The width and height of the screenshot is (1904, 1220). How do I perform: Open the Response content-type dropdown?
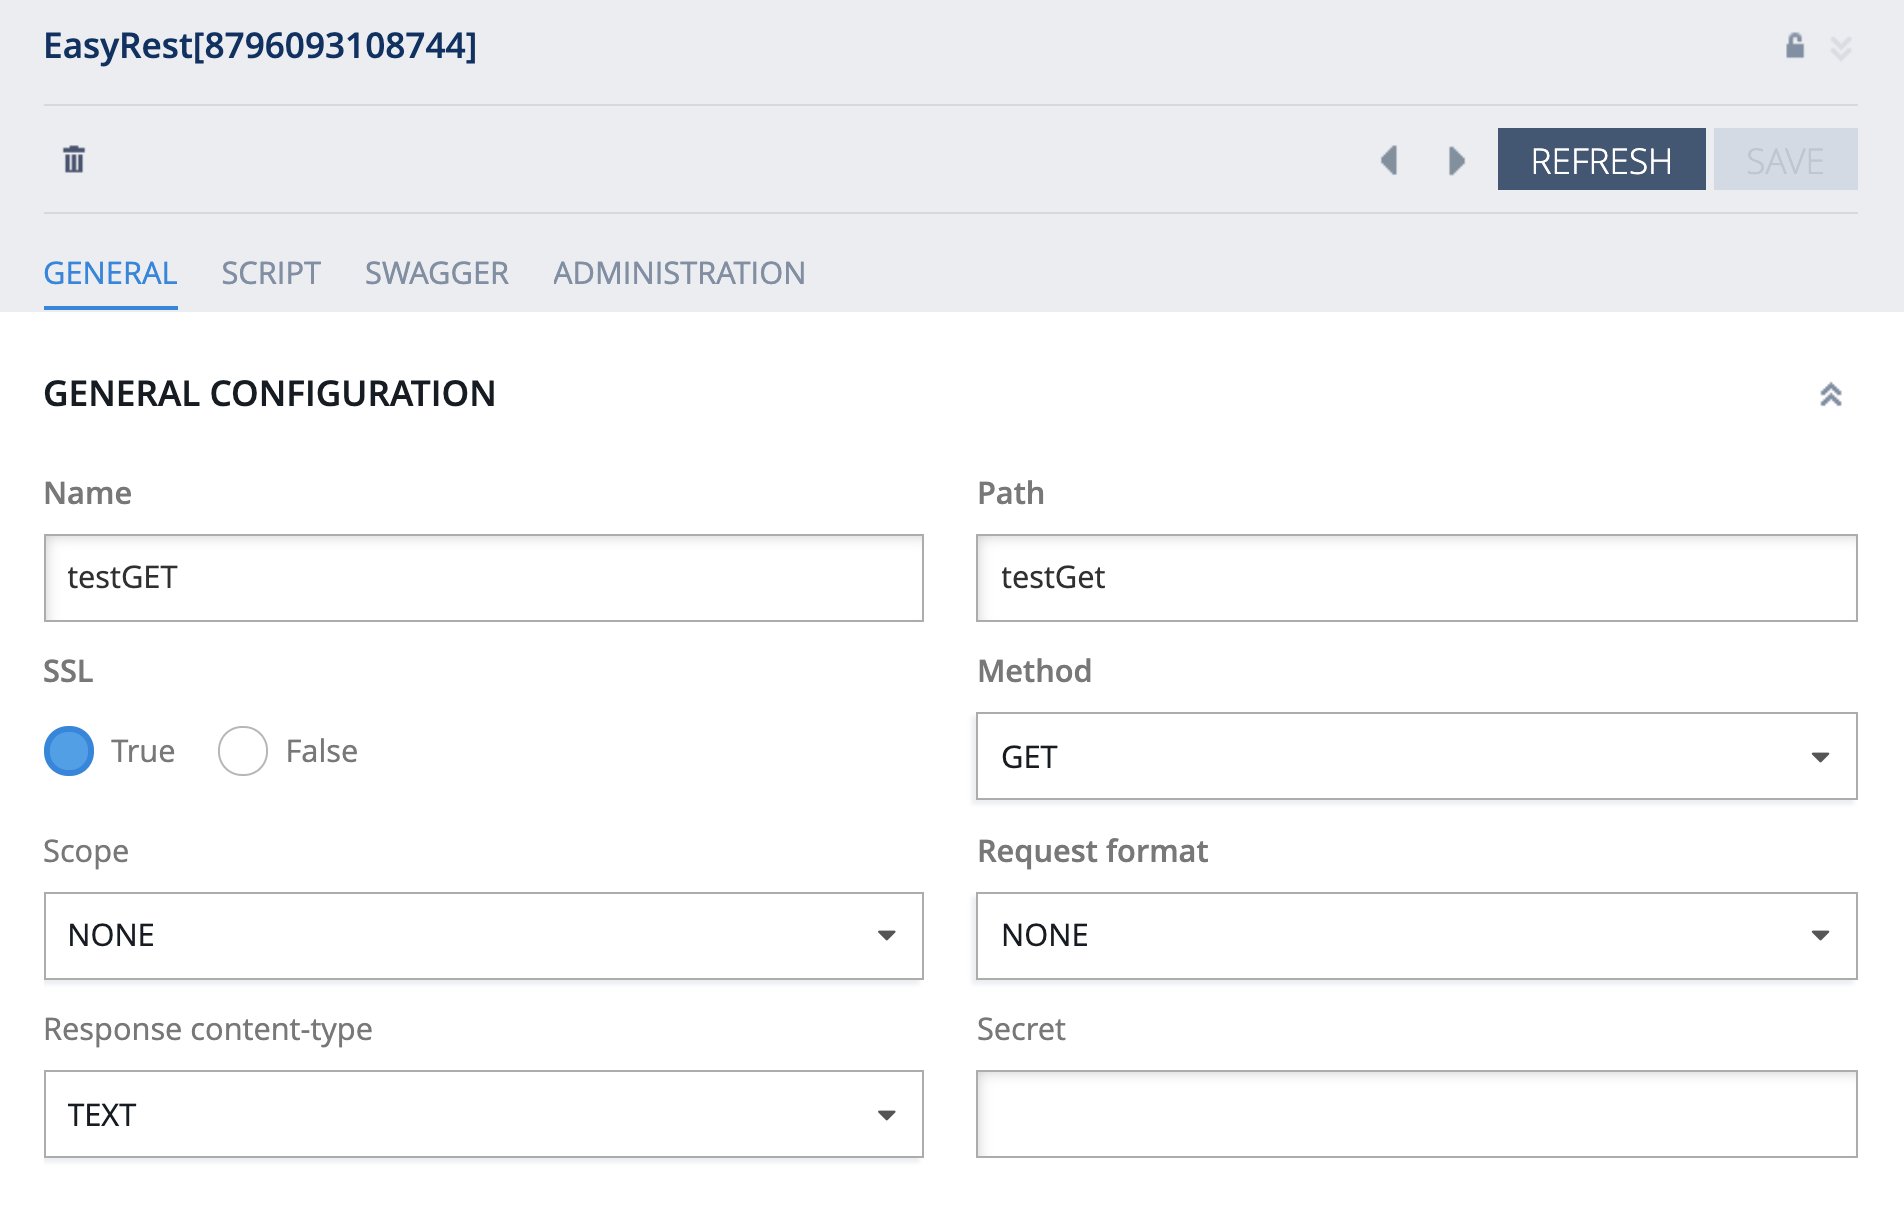point(483,1114)
